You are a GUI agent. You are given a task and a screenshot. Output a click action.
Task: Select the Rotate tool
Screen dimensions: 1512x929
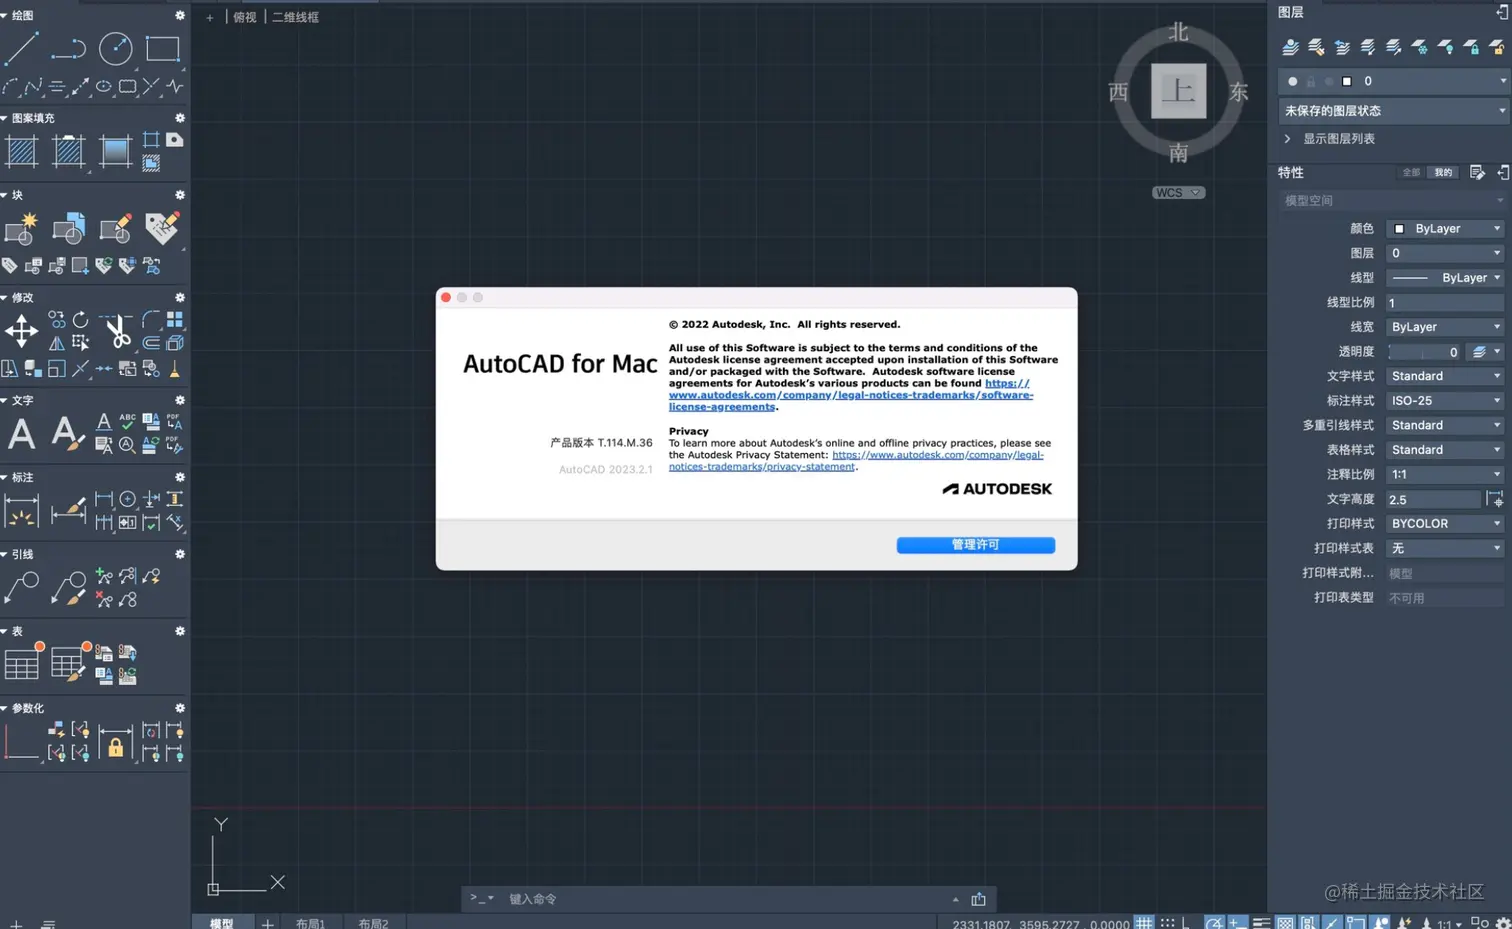80,320
